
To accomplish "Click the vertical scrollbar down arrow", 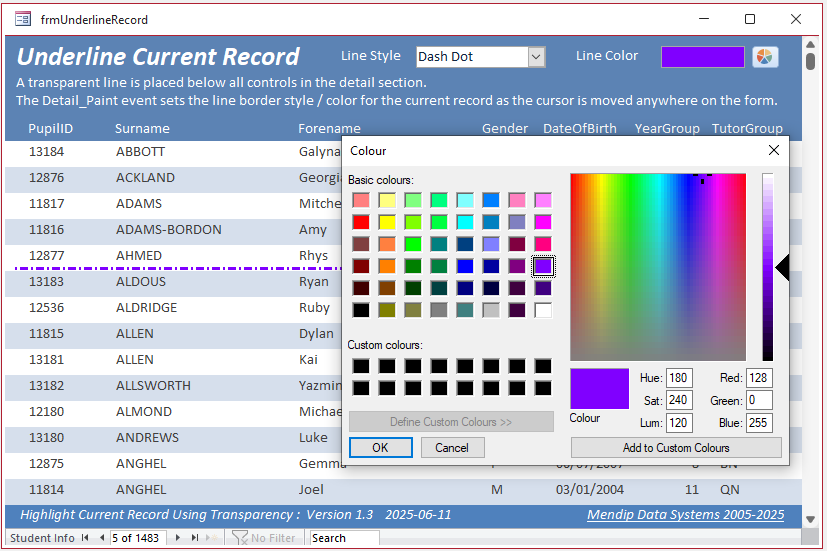I will [811, 519].
